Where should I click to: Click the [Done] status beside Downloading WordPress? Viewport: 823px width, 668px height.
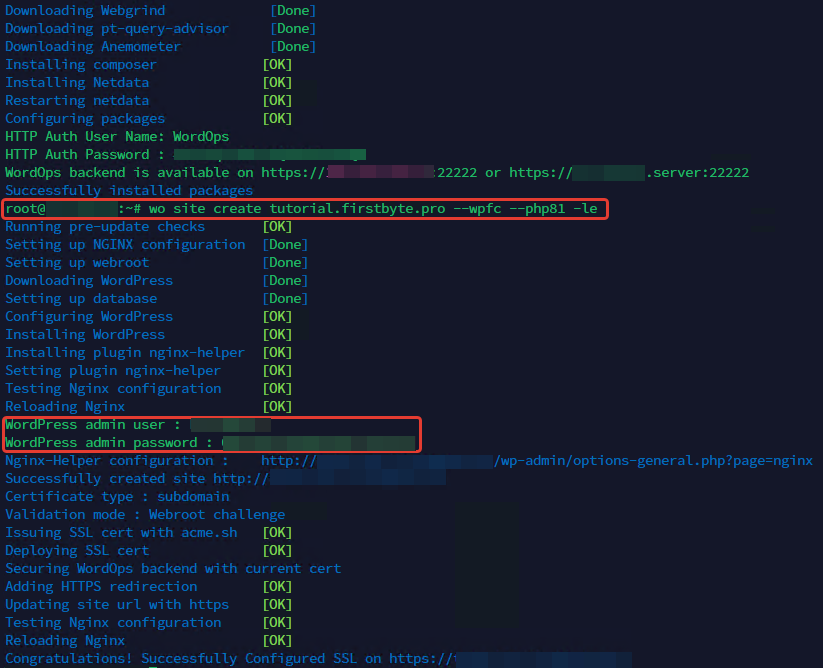[x=285, y=281]
